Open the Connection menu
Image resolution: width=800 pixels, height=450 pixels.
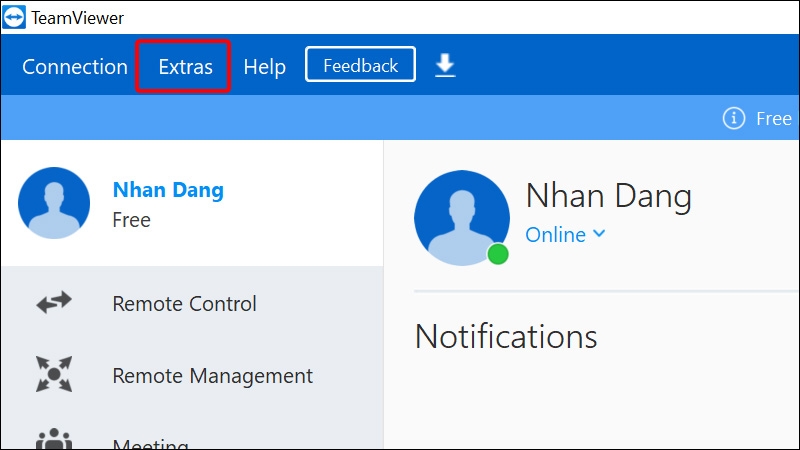74,67
